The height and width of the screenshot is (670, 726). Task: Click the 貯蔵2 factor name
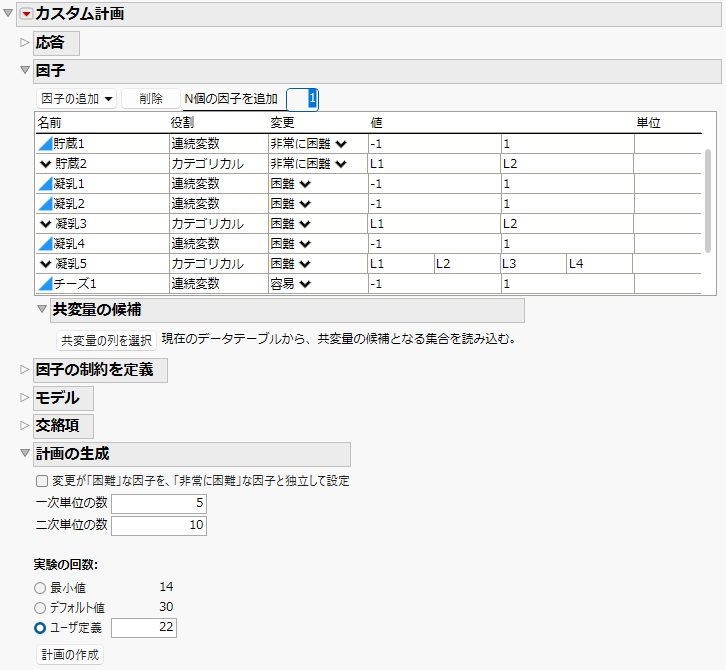[x=71, y=164]
